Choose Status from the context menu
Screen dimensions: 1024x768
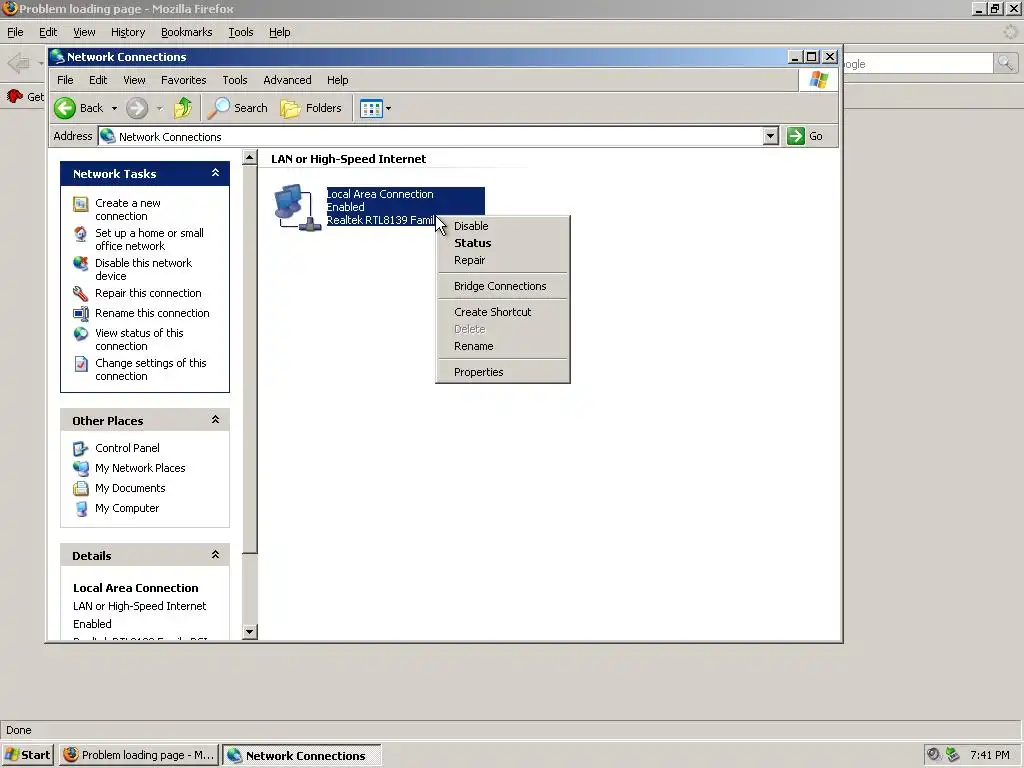502,243
